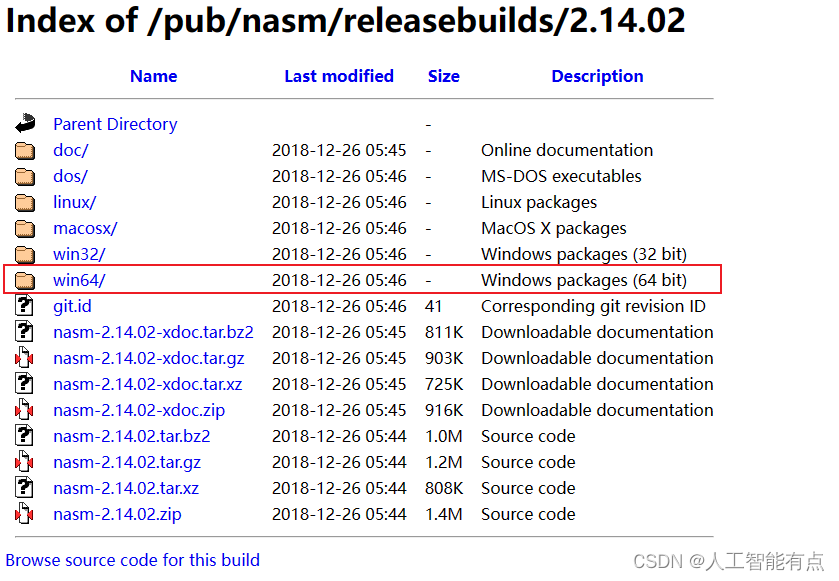Download nasm-2.14.02.tar.xz source archive
Screen dimensions: 839x581
[126, 488]
